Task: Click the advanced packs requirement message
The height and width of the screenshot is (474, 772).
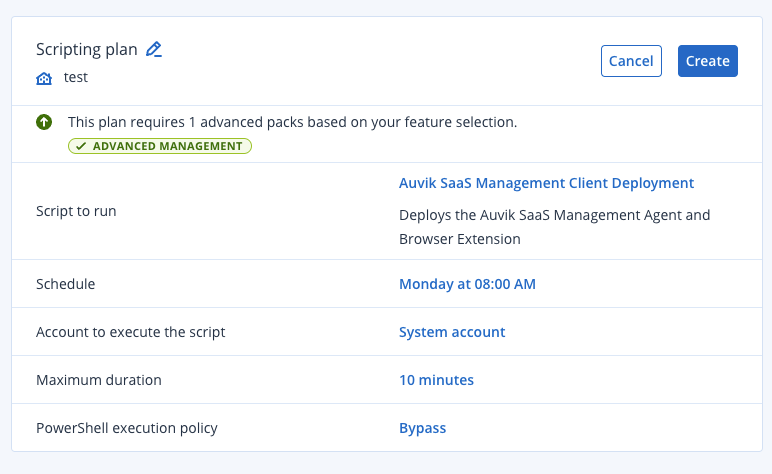Action: pos(292,122)
